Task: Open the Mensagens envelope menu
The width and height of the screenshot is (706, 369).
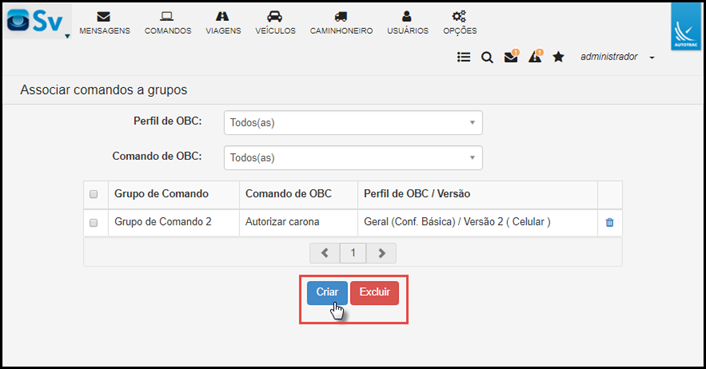Action: pos(104,23)
